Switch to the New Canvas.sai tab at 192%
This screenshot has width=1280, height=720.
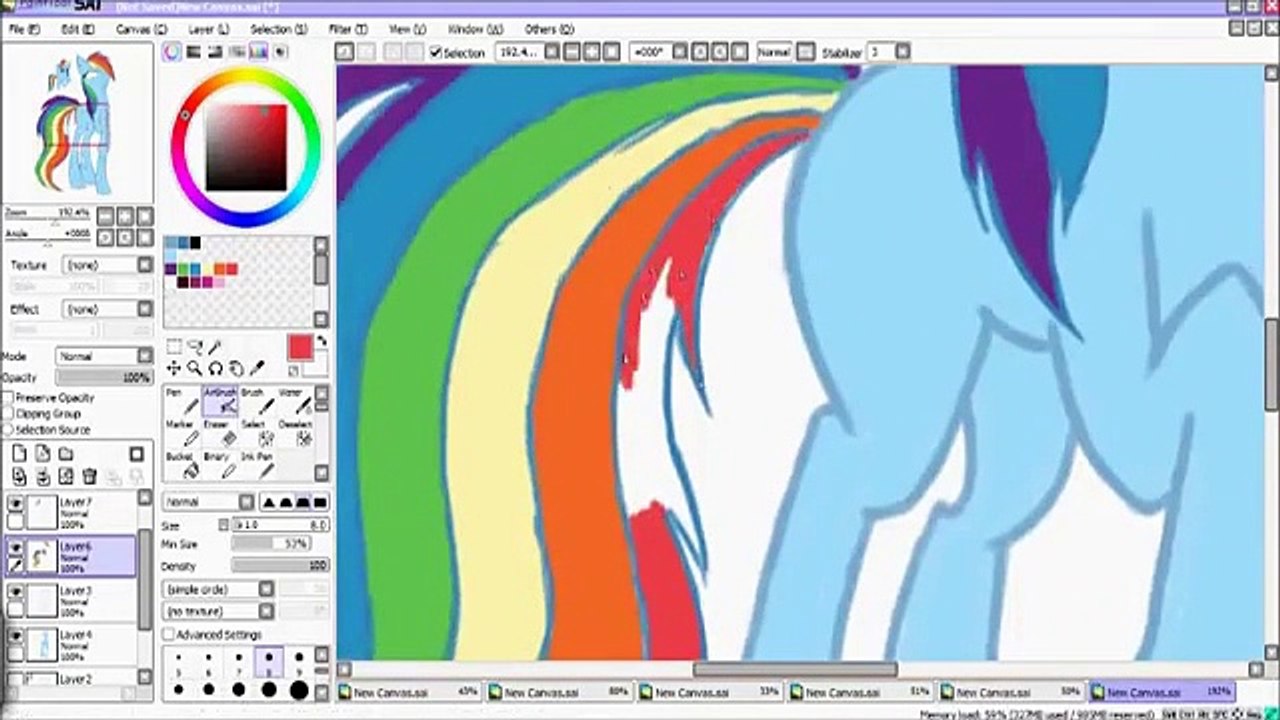click(x=1162, y=692)
